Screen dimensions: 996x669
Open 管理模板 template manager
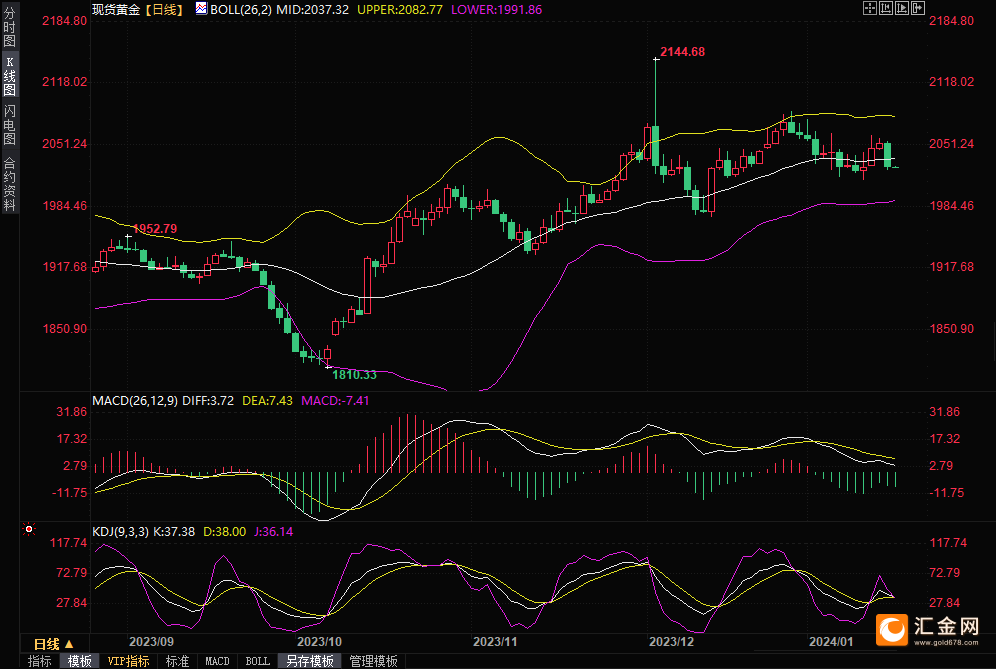coord(373,661)
